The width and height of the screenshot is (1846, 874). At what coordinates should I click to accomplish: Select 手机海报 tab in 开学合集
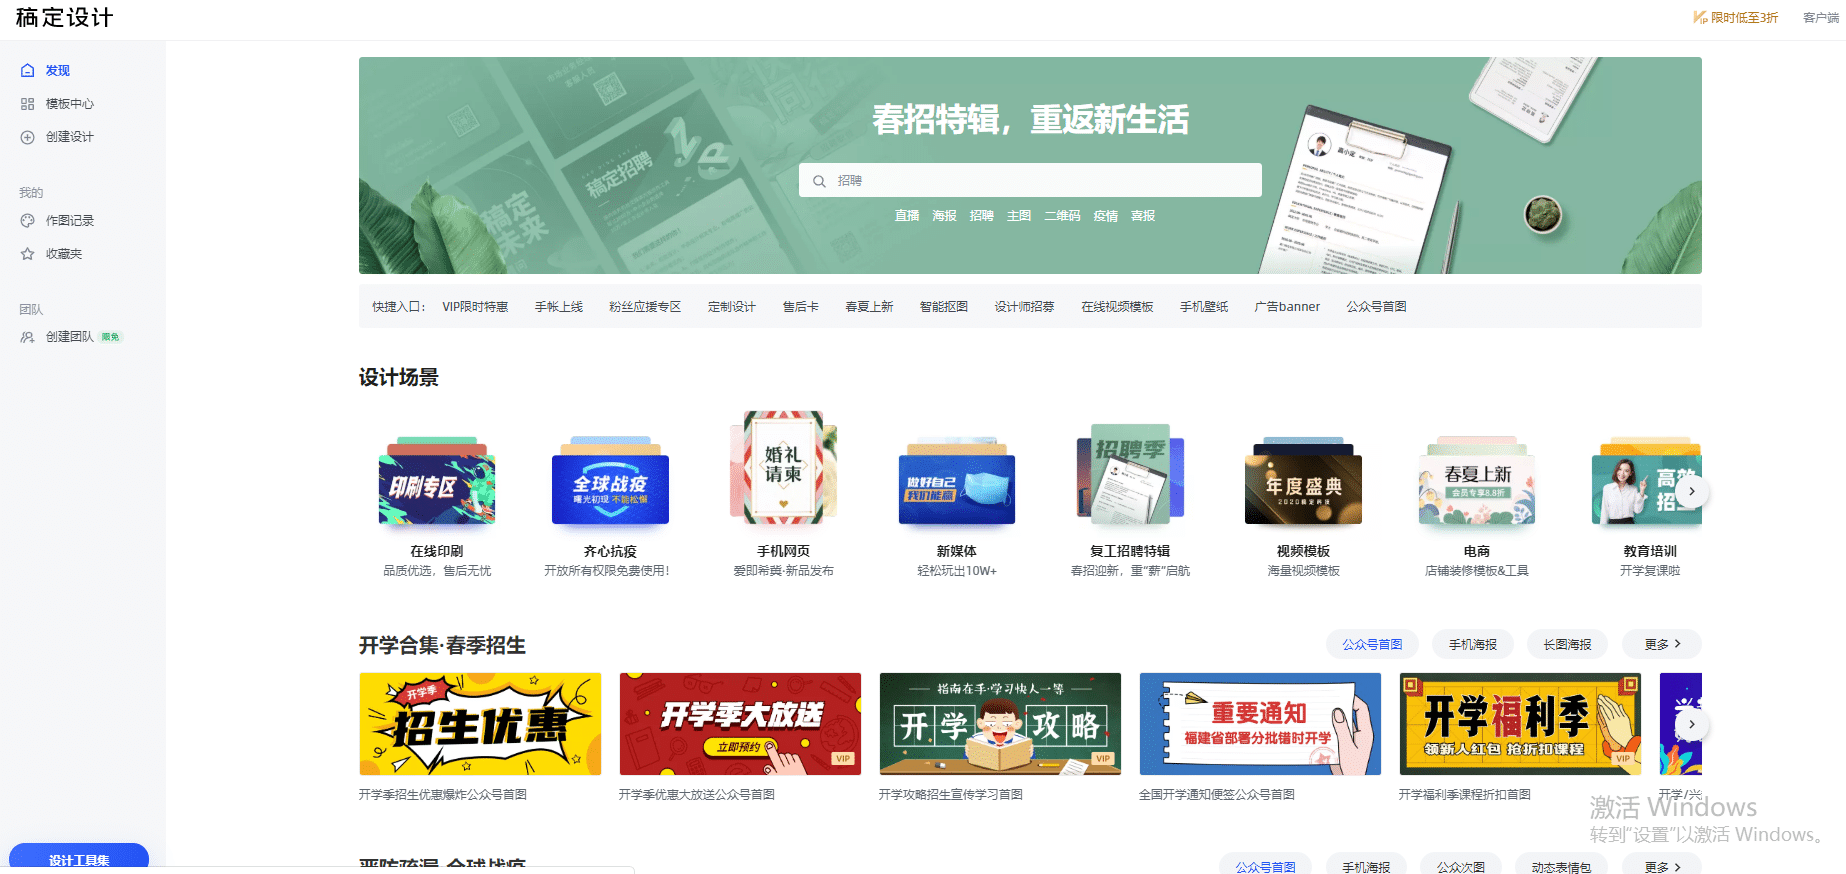pos(1473,645)
